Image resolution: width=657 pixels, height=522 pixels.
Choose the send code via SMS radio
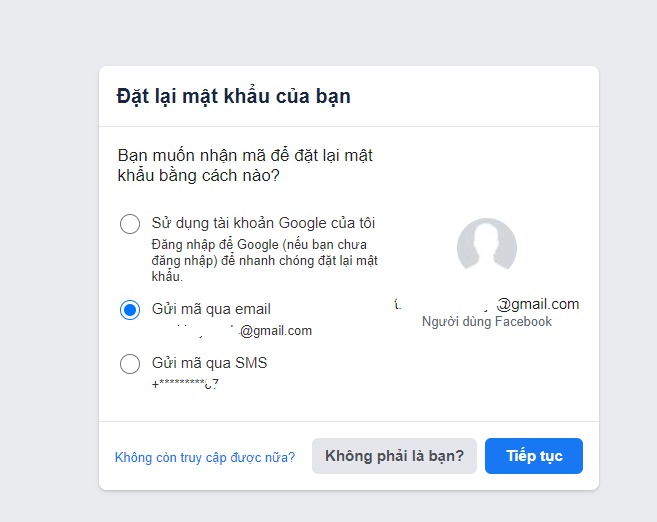130,364
